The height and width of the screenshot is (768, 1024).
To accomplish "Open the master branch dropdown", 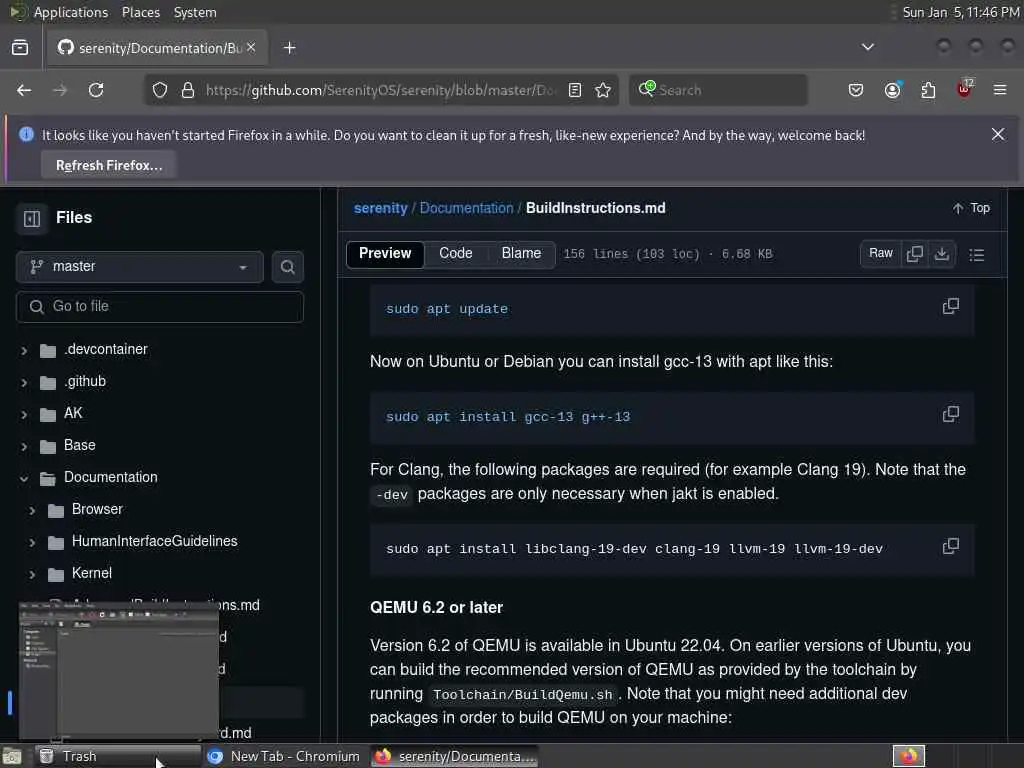I will point(140,266).
